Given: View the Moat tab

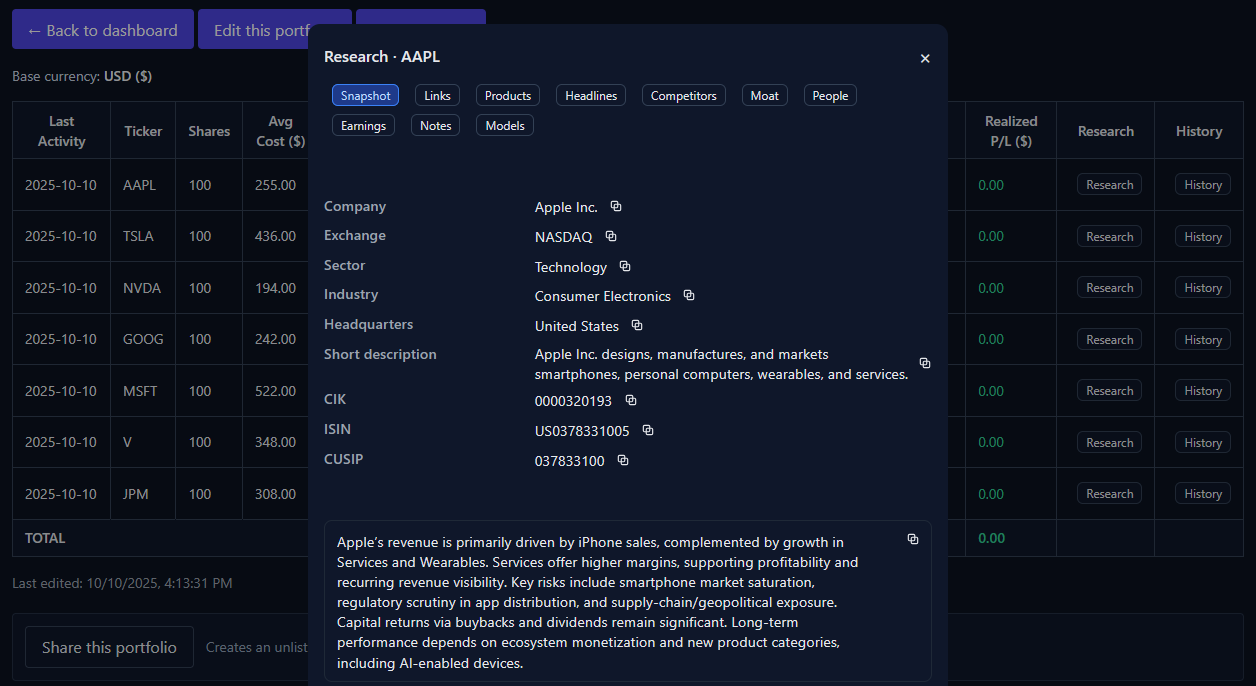Looking at the screenshot, I should pyautogui.click(x=764, y=95).
